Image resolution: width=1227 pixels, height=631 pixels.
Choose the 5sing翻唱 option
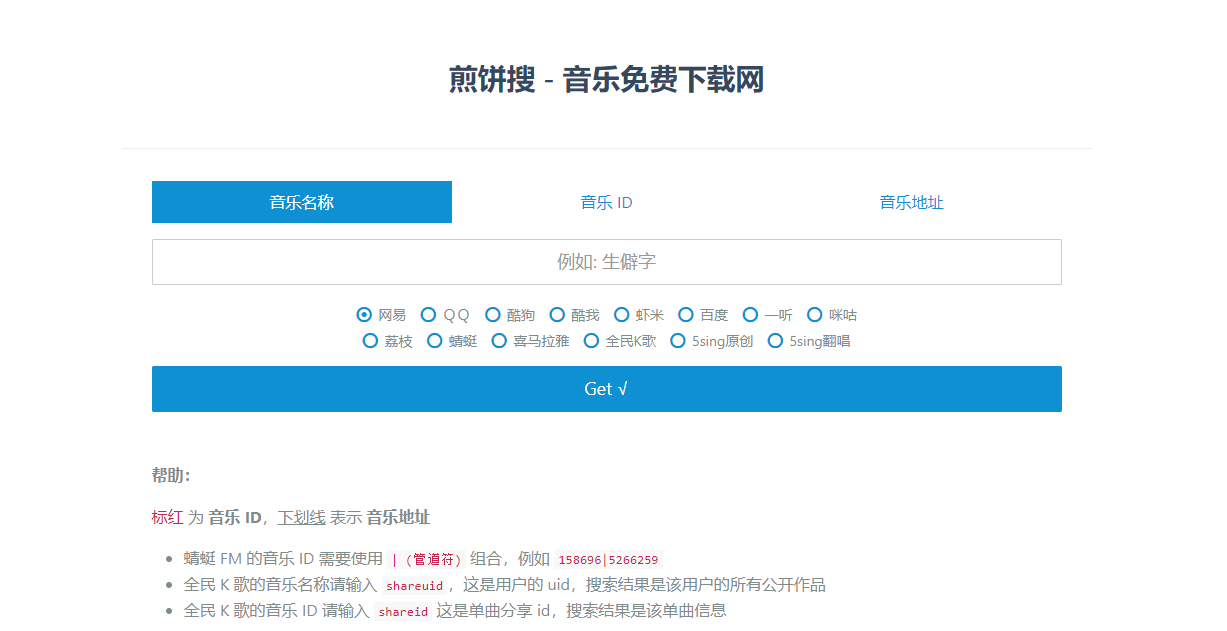click(x=776, y=341)
